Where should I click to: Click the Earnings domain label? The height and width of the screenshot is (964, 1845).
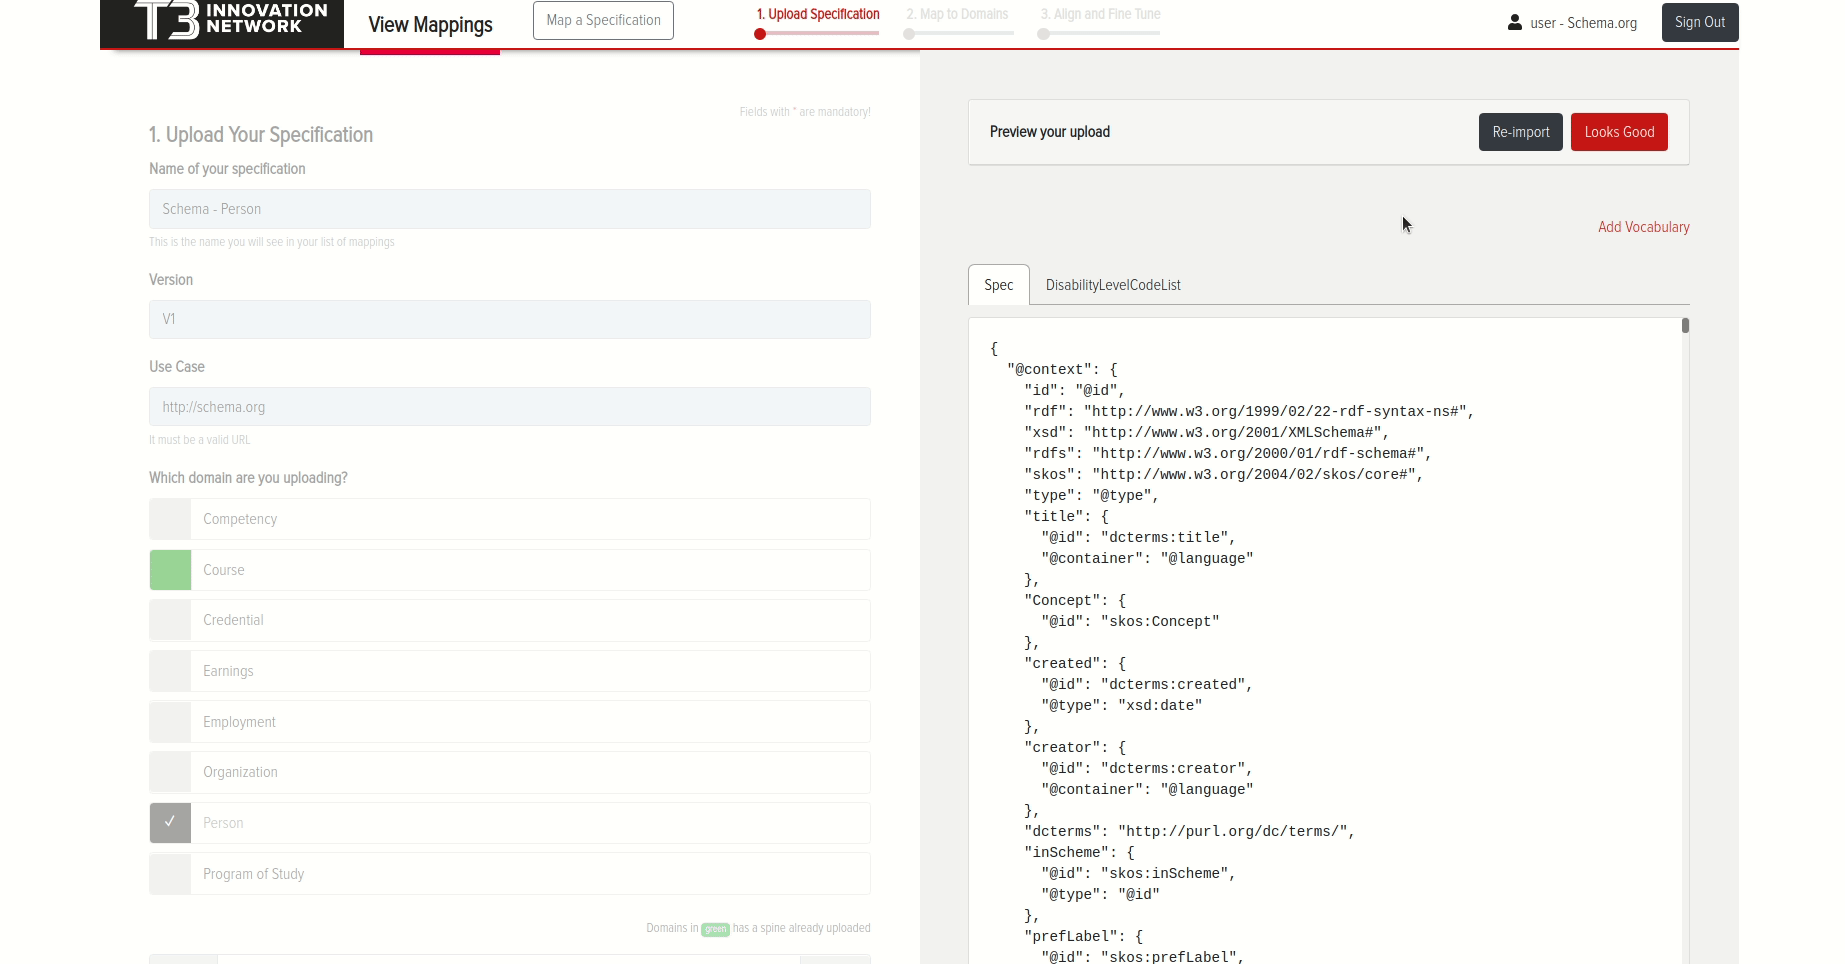click(x=228, y=671)
